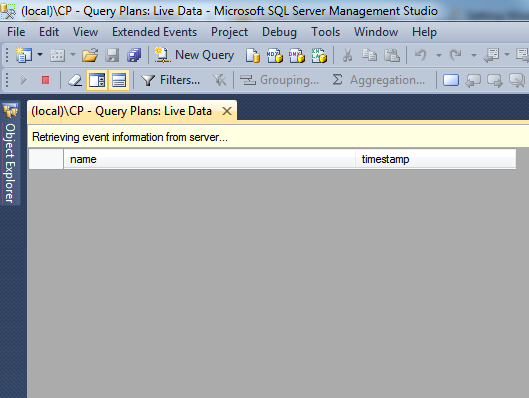The image size is (529, 398).
Task: Sort by the timestamp column header
Action: [x=436, y=159]
